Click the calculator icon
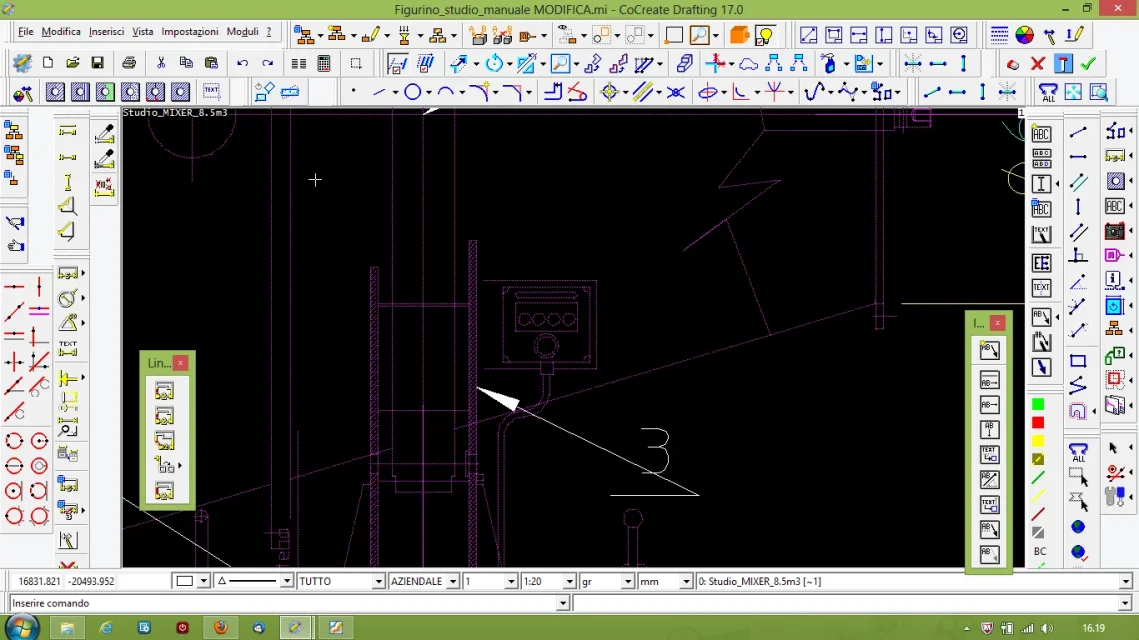Screen dimensions: 1139x640 [x=324, y=63]
